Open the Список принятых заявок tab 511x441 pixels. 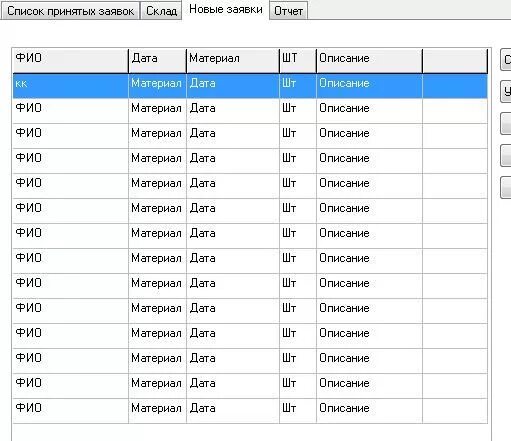click(70, 11)
